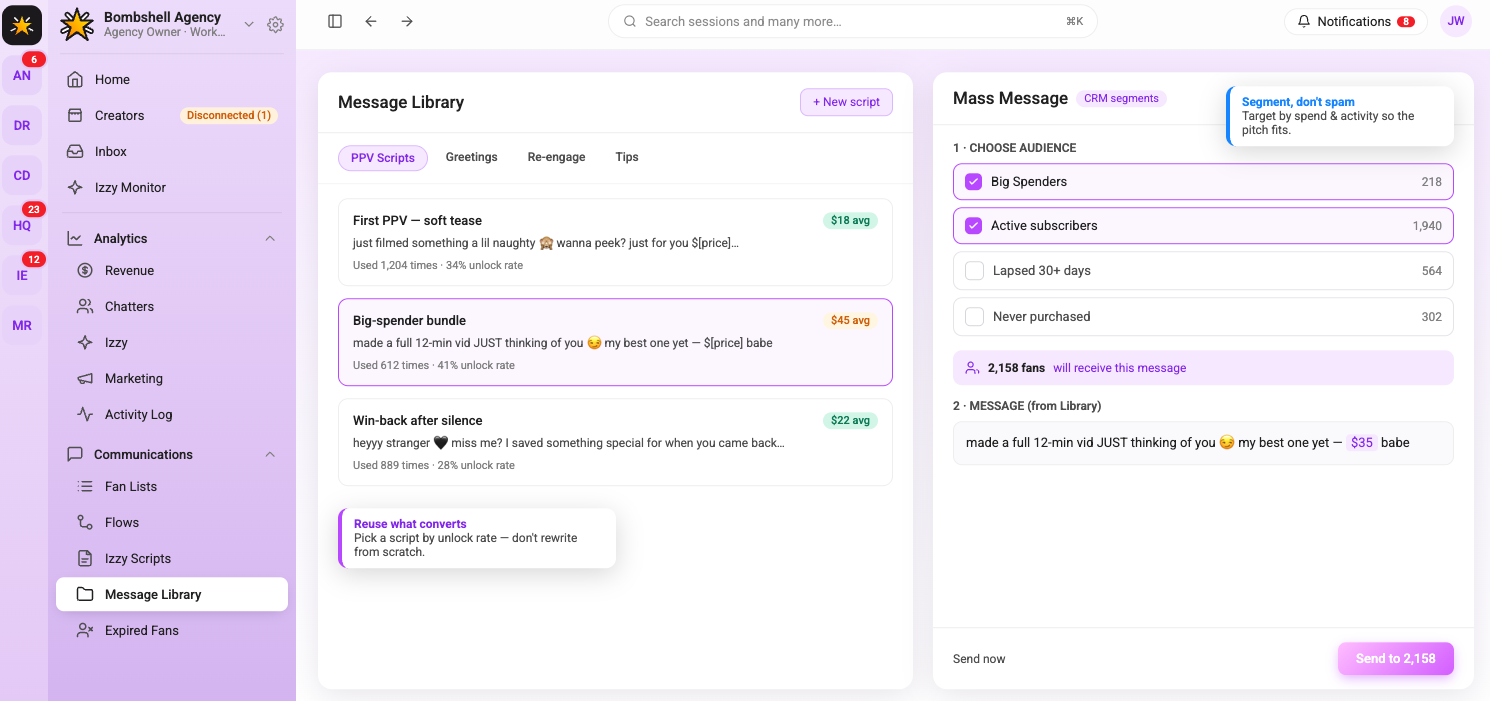Focus the Search sessions field

(852, 21)
